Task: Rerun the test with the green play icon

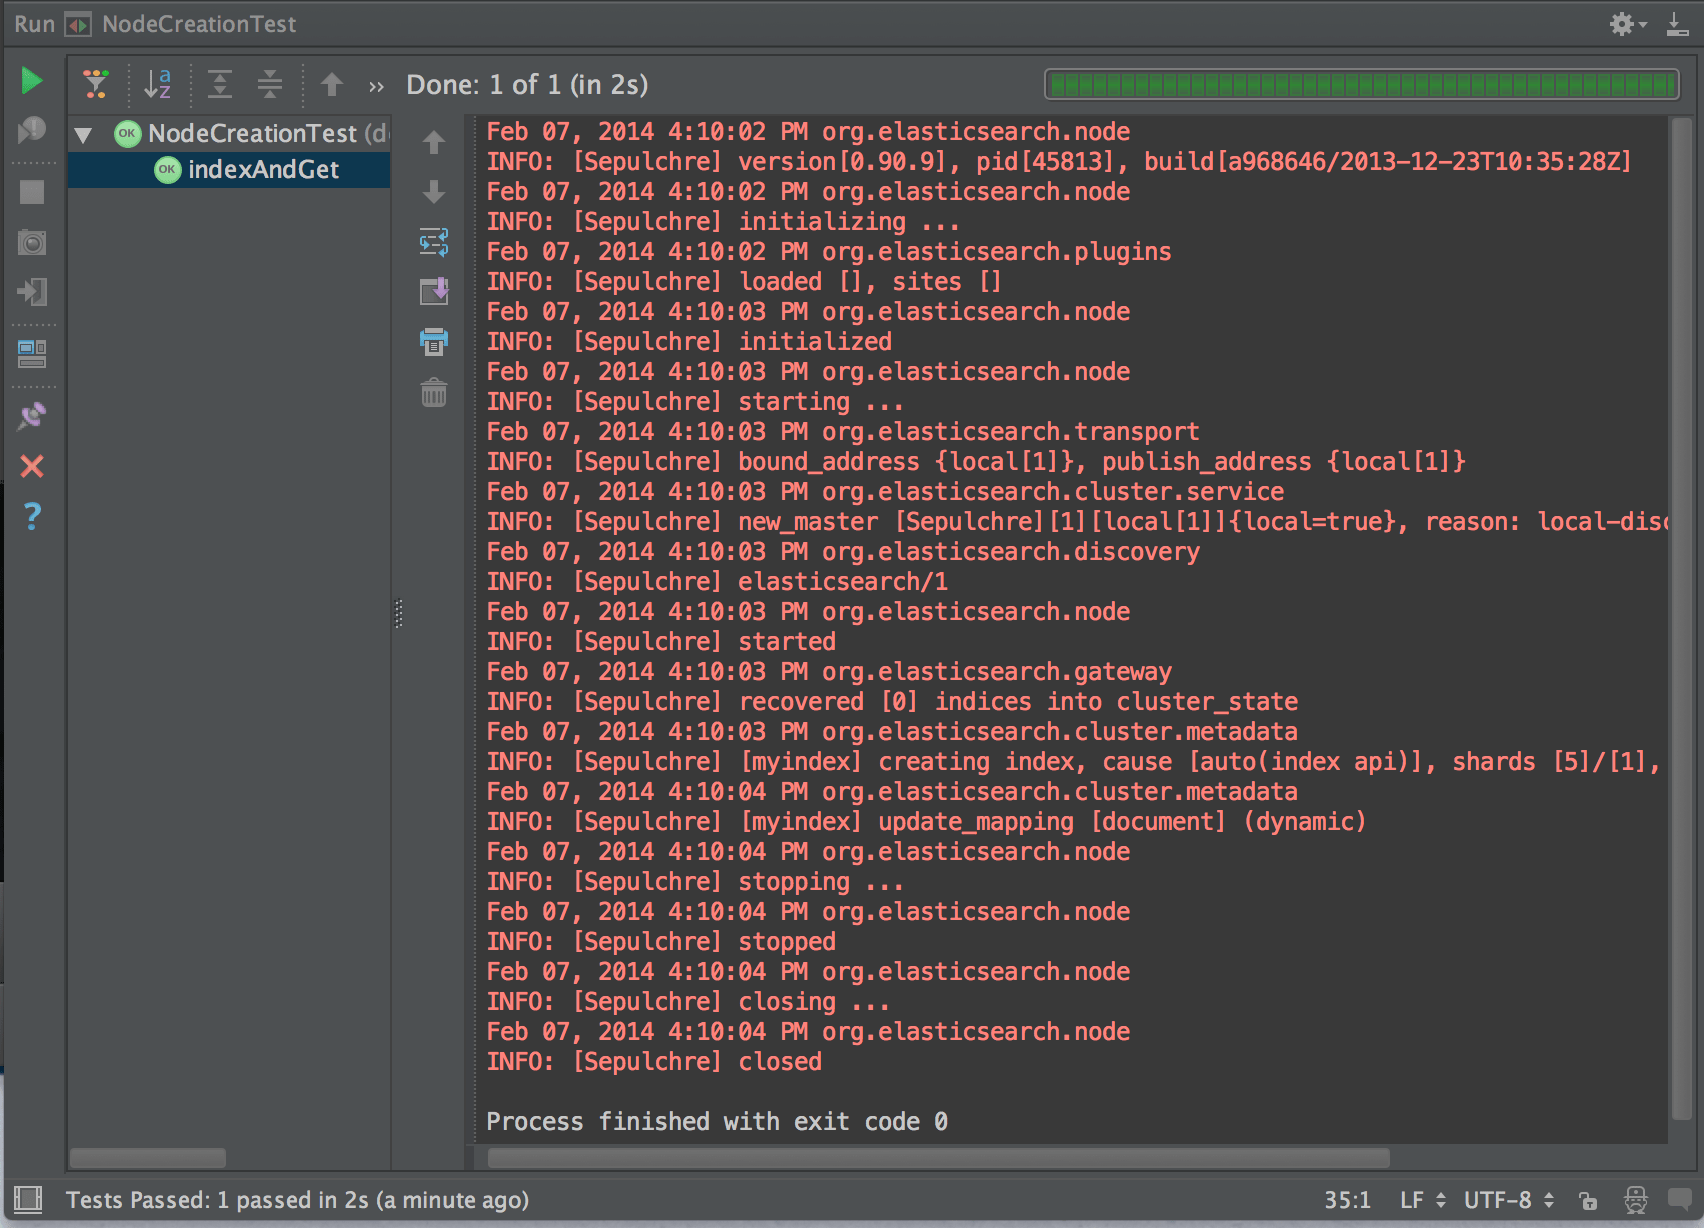Action: pyautogui.click(x=32, y=81)
